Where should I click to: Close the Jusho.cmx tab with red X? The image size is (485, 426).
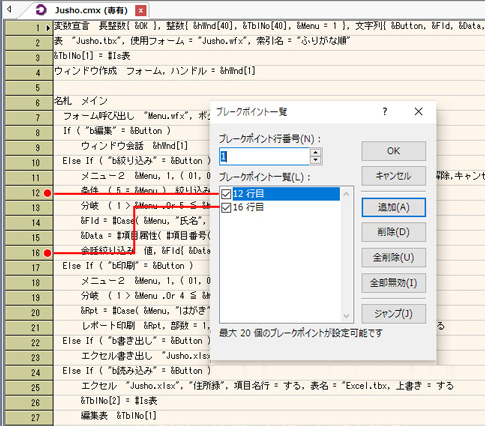[141, 11]
